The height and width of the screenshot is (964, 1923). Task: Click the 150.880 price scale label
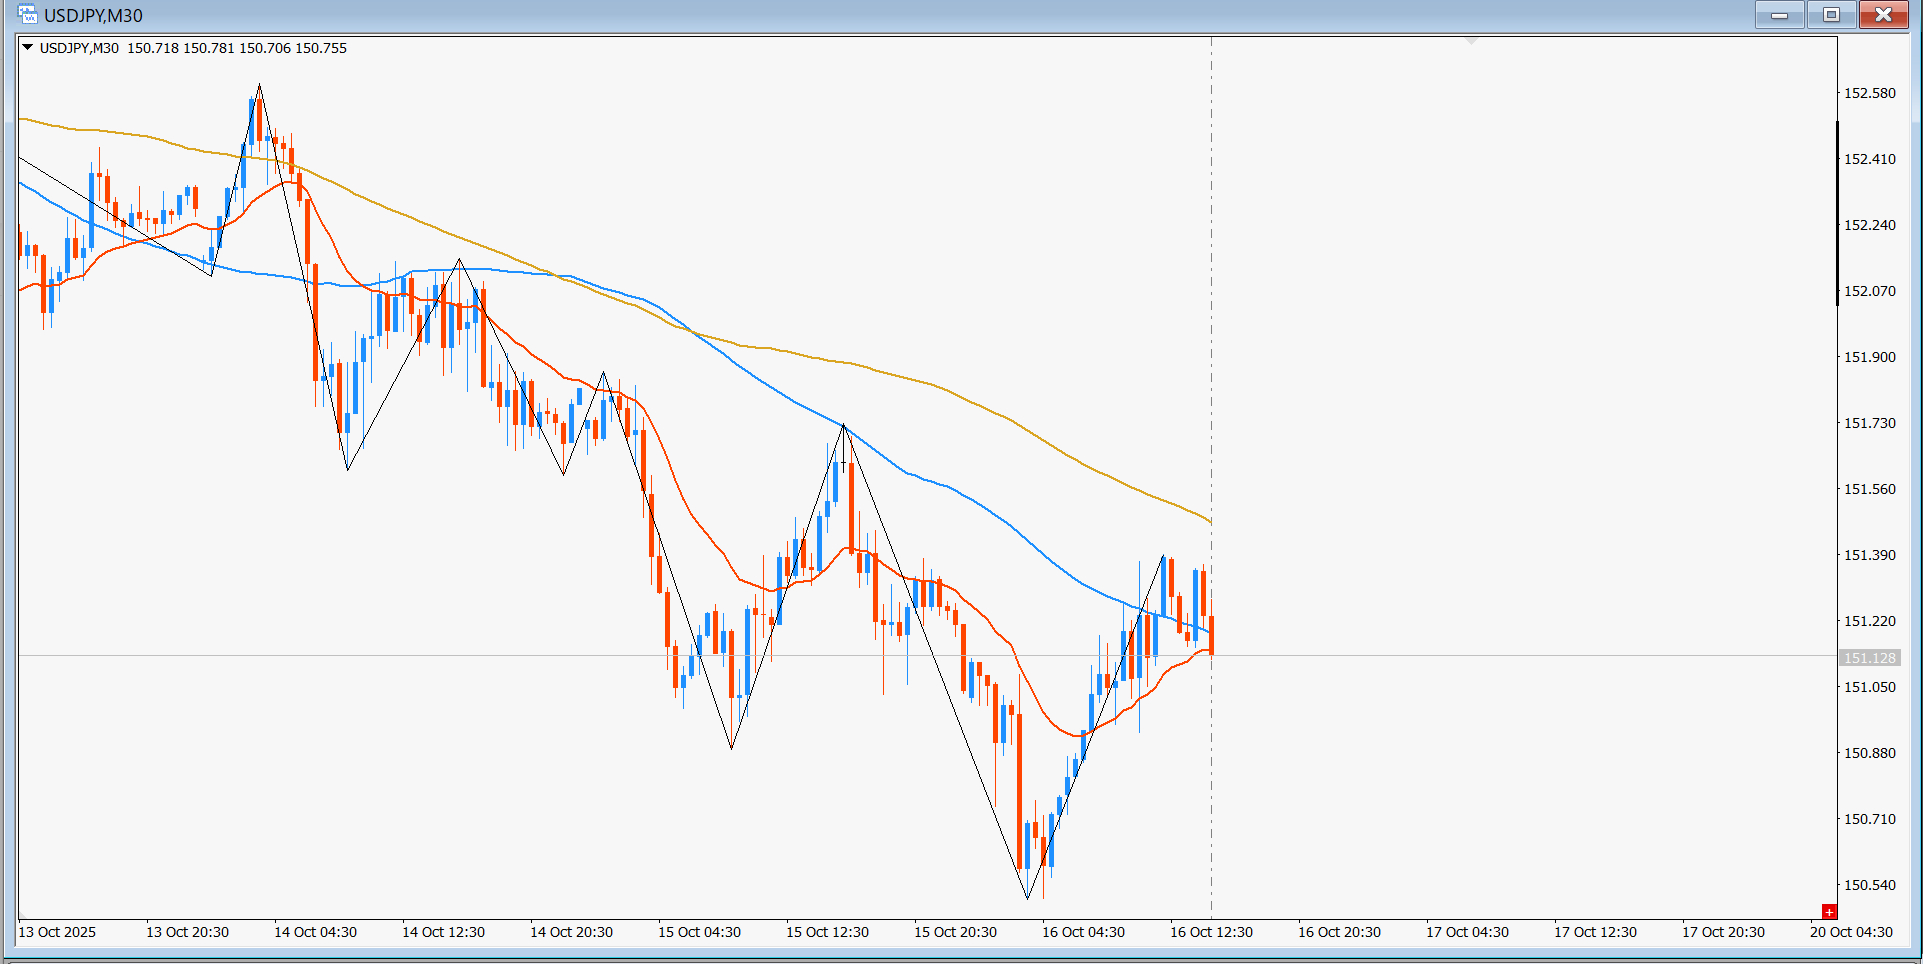click(1870, 753)
